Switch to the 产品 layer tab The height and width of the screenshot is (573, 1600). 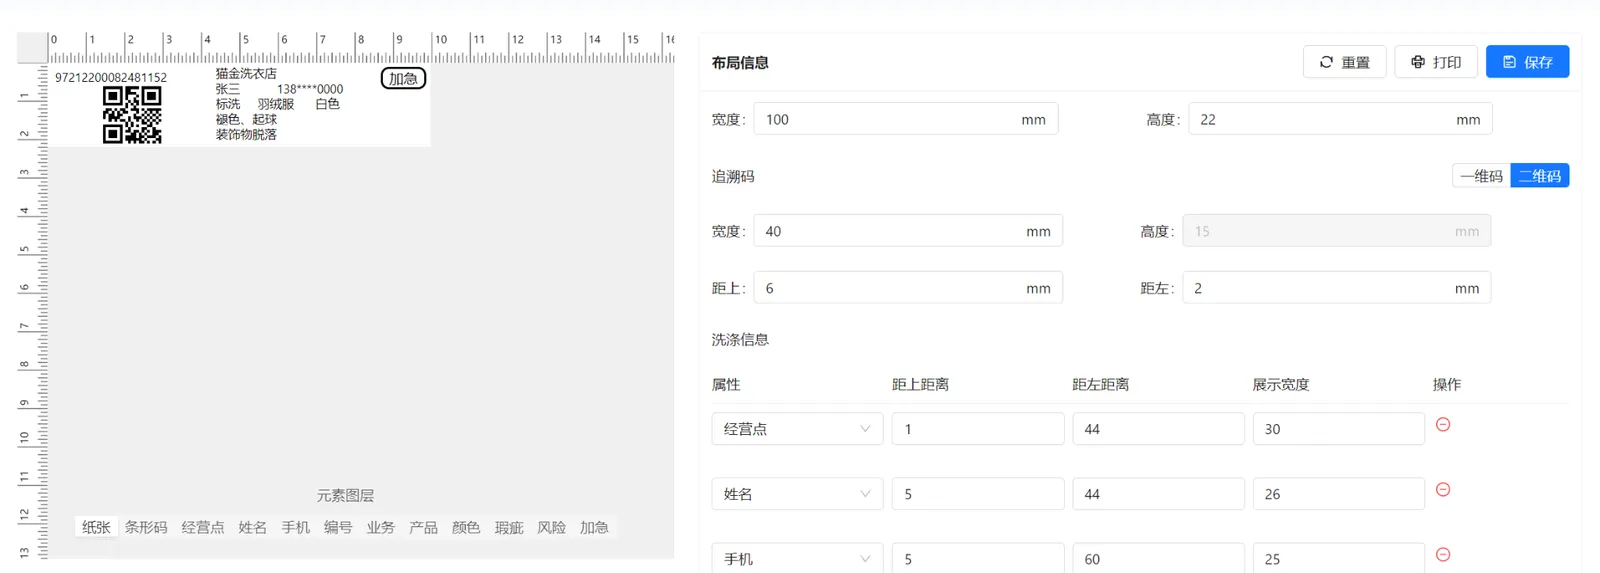point(424,527)
